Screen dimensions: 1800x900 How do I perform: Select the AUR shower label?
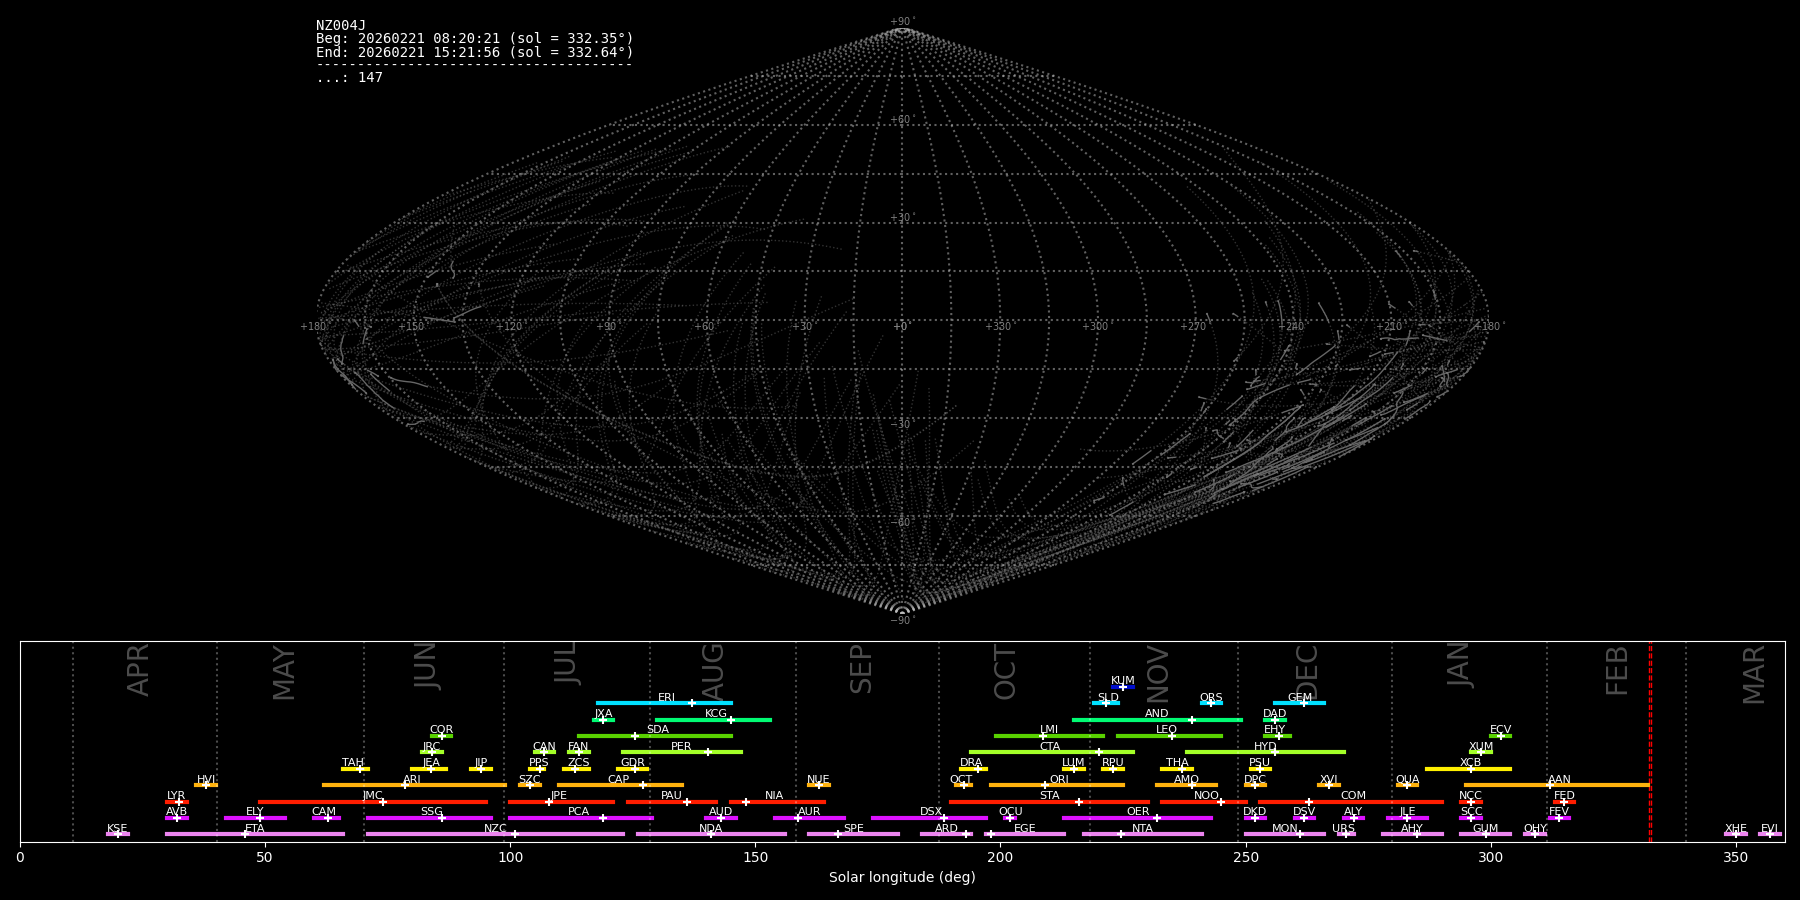click(x=809, y=811)
